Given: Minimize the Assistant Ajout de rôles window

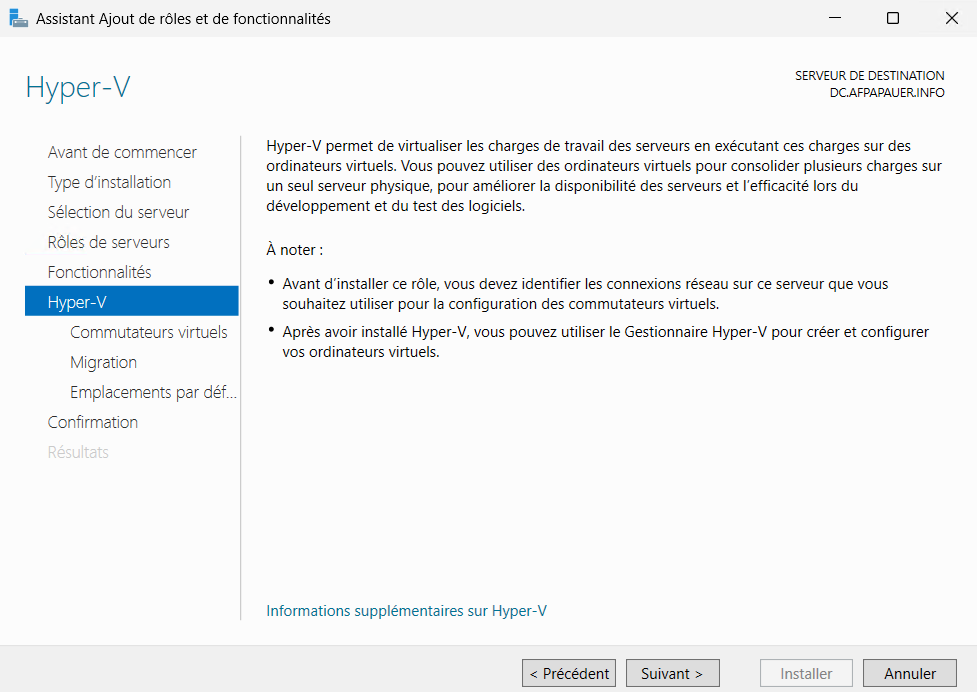Looking at the screenshot, I should point(836,18).
